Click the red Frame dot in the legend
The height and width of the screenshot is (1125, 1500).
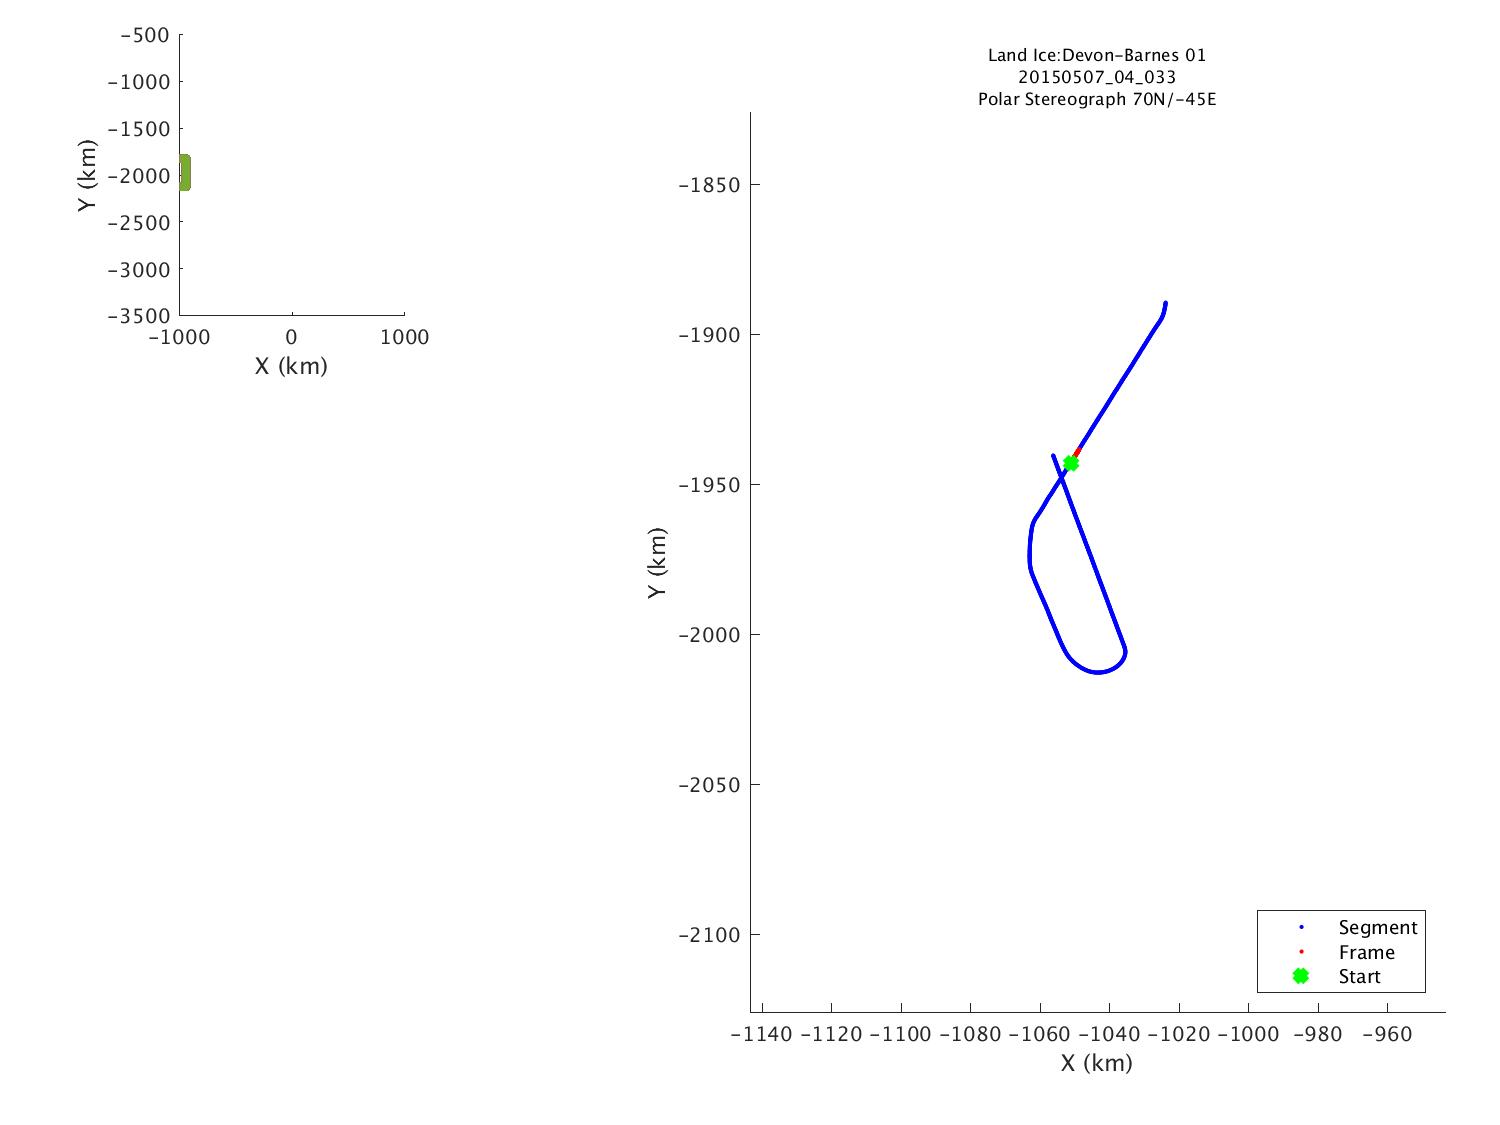click(x=1301, y=952)
